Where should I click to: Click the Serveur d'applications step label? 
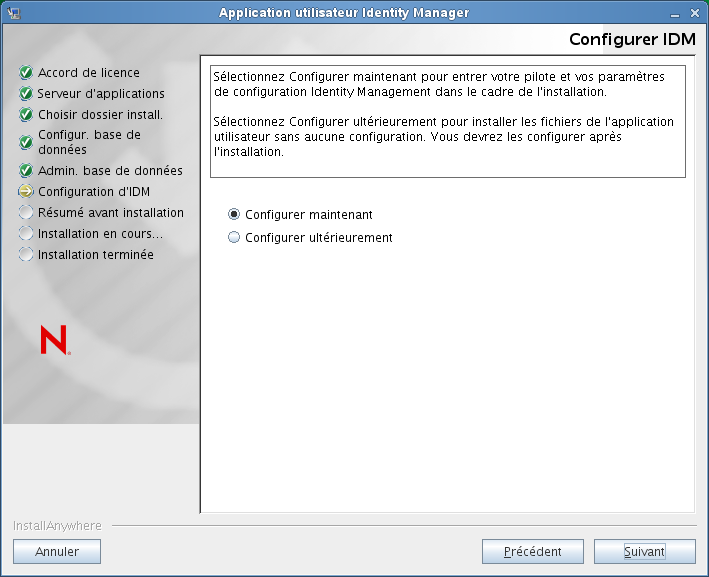click(101, 94)
